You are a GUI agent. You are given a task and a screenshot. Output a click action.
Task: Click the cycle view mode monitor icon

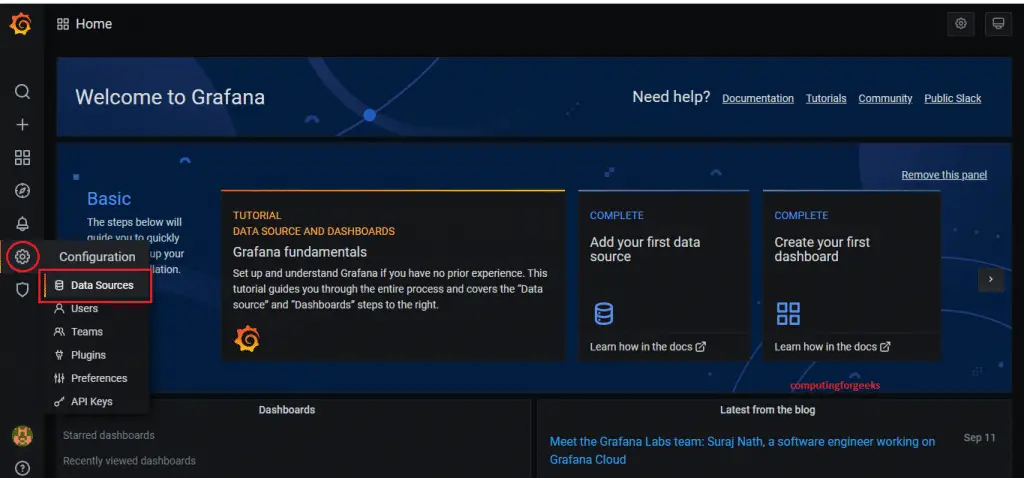(x=998, y=24)
